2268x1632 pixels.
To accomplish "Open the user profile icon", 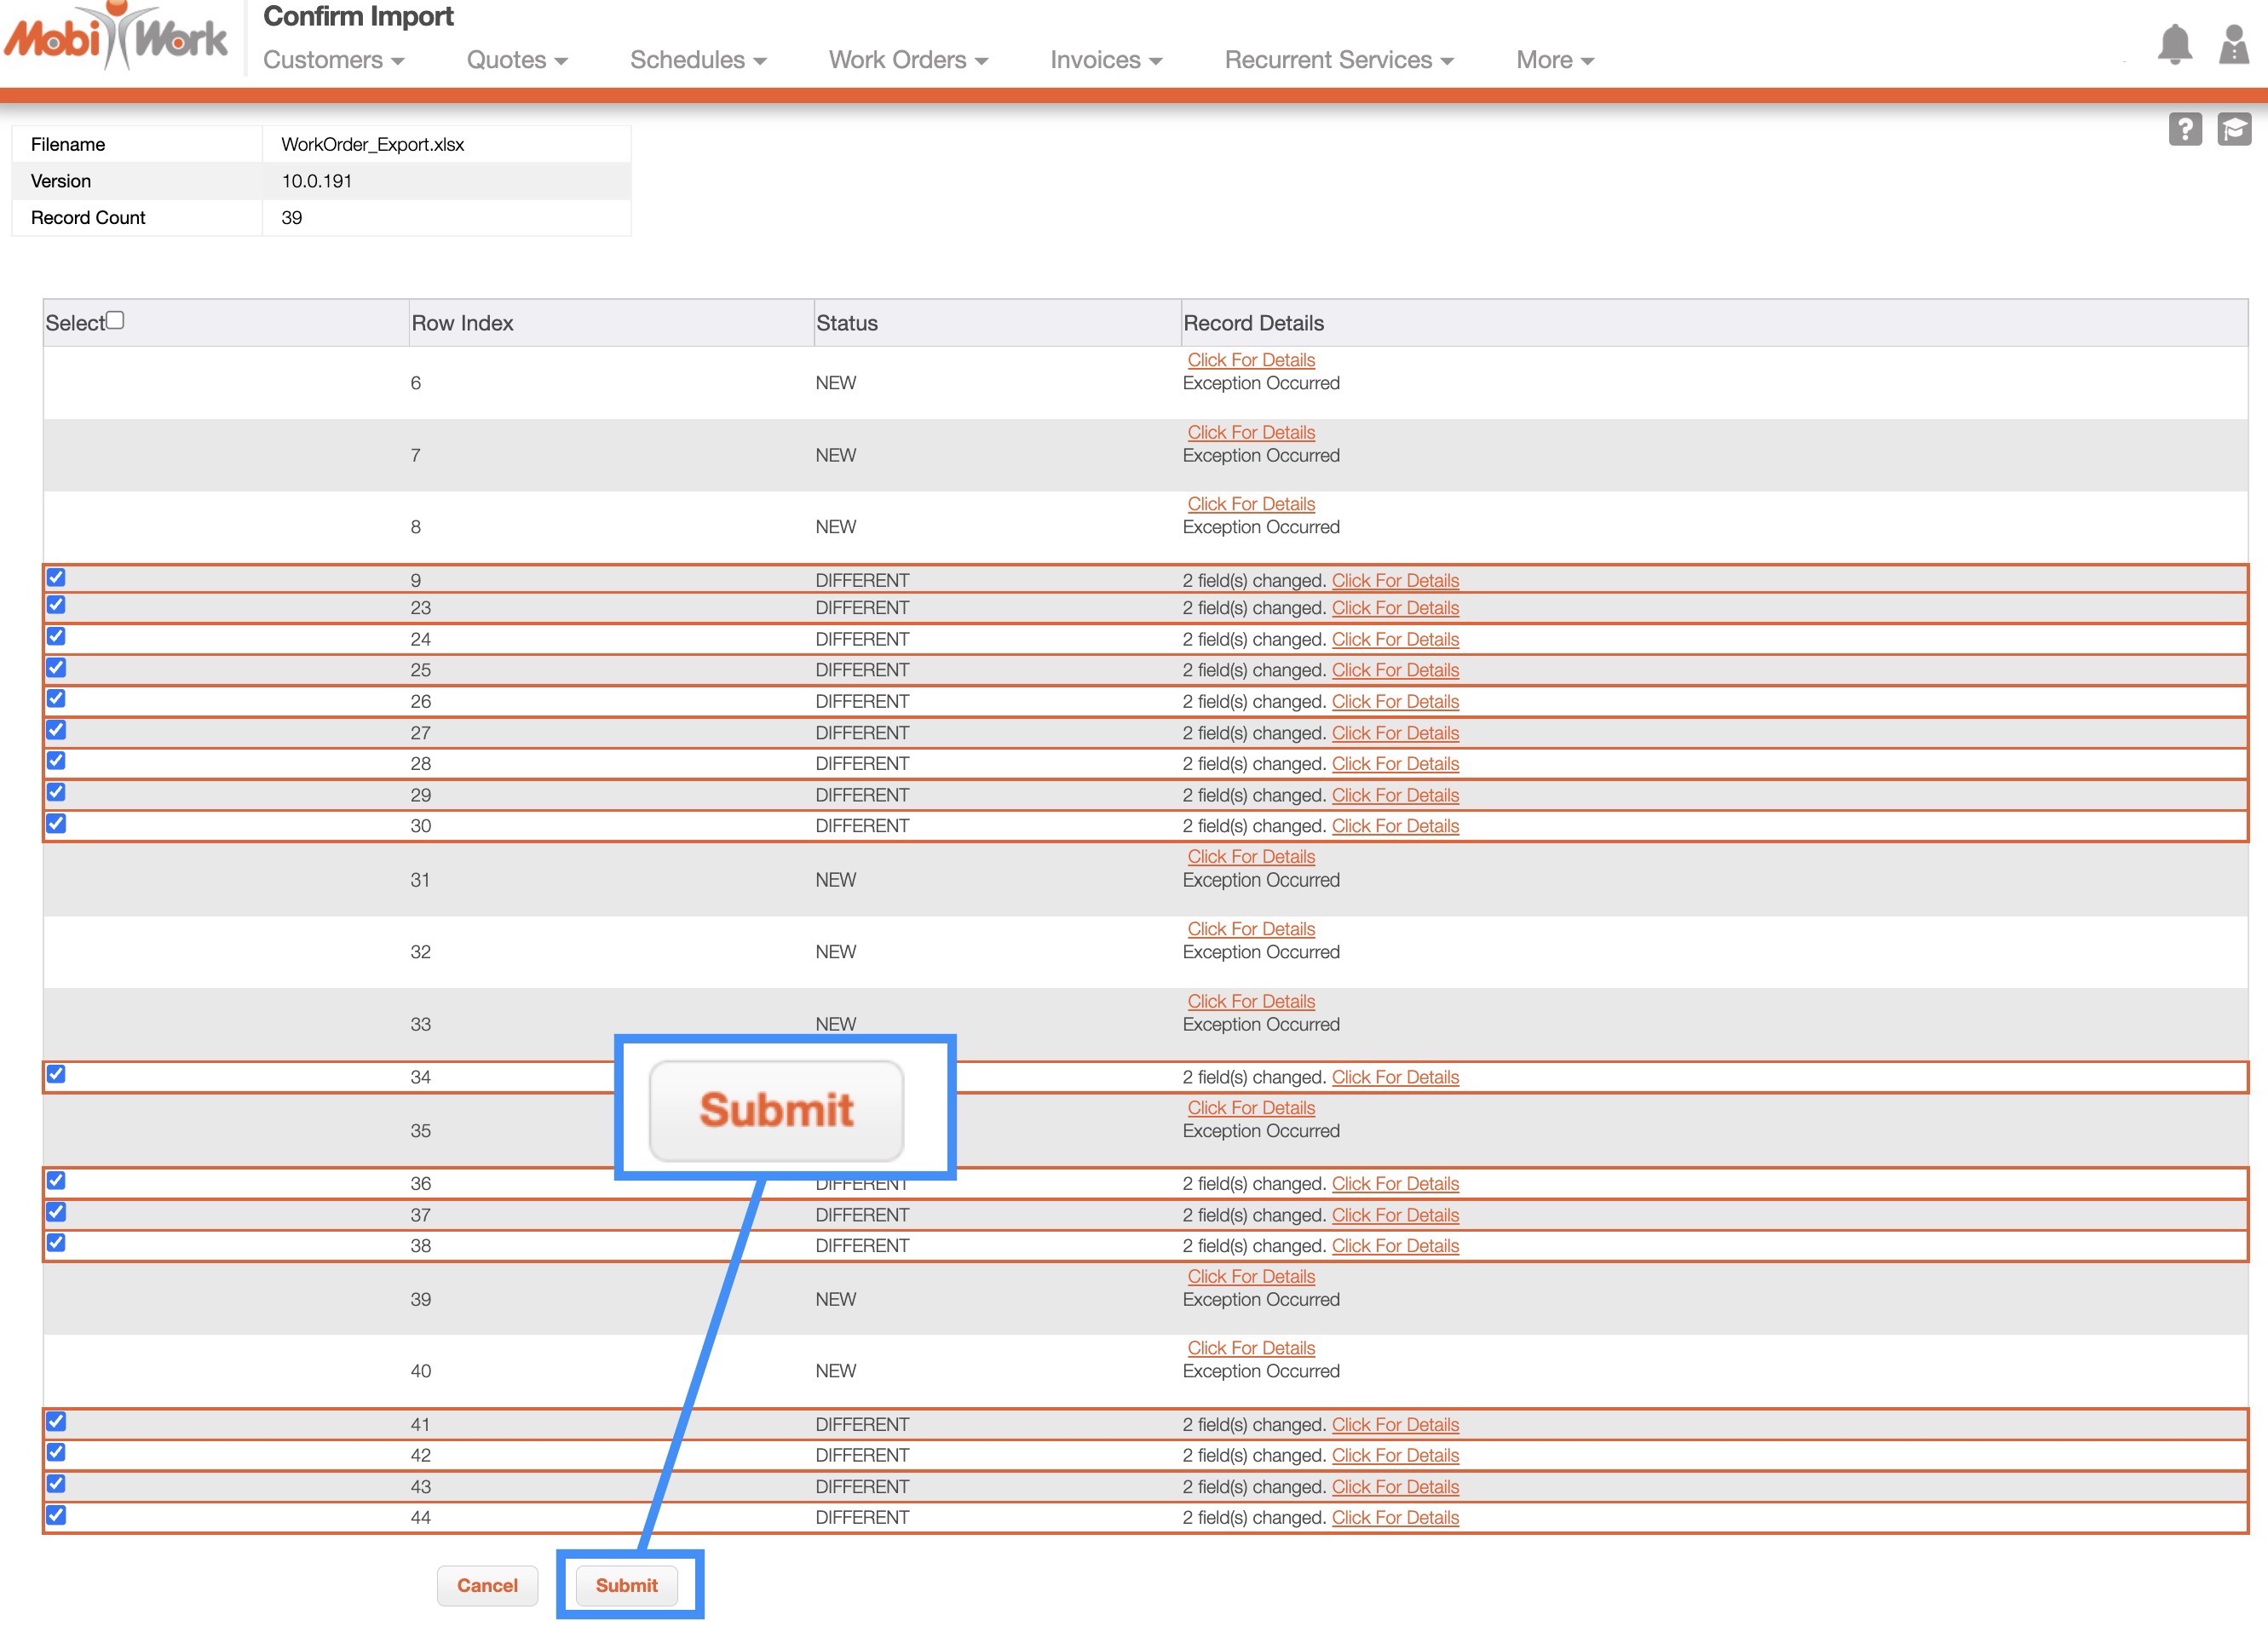I will (2233, 45).
